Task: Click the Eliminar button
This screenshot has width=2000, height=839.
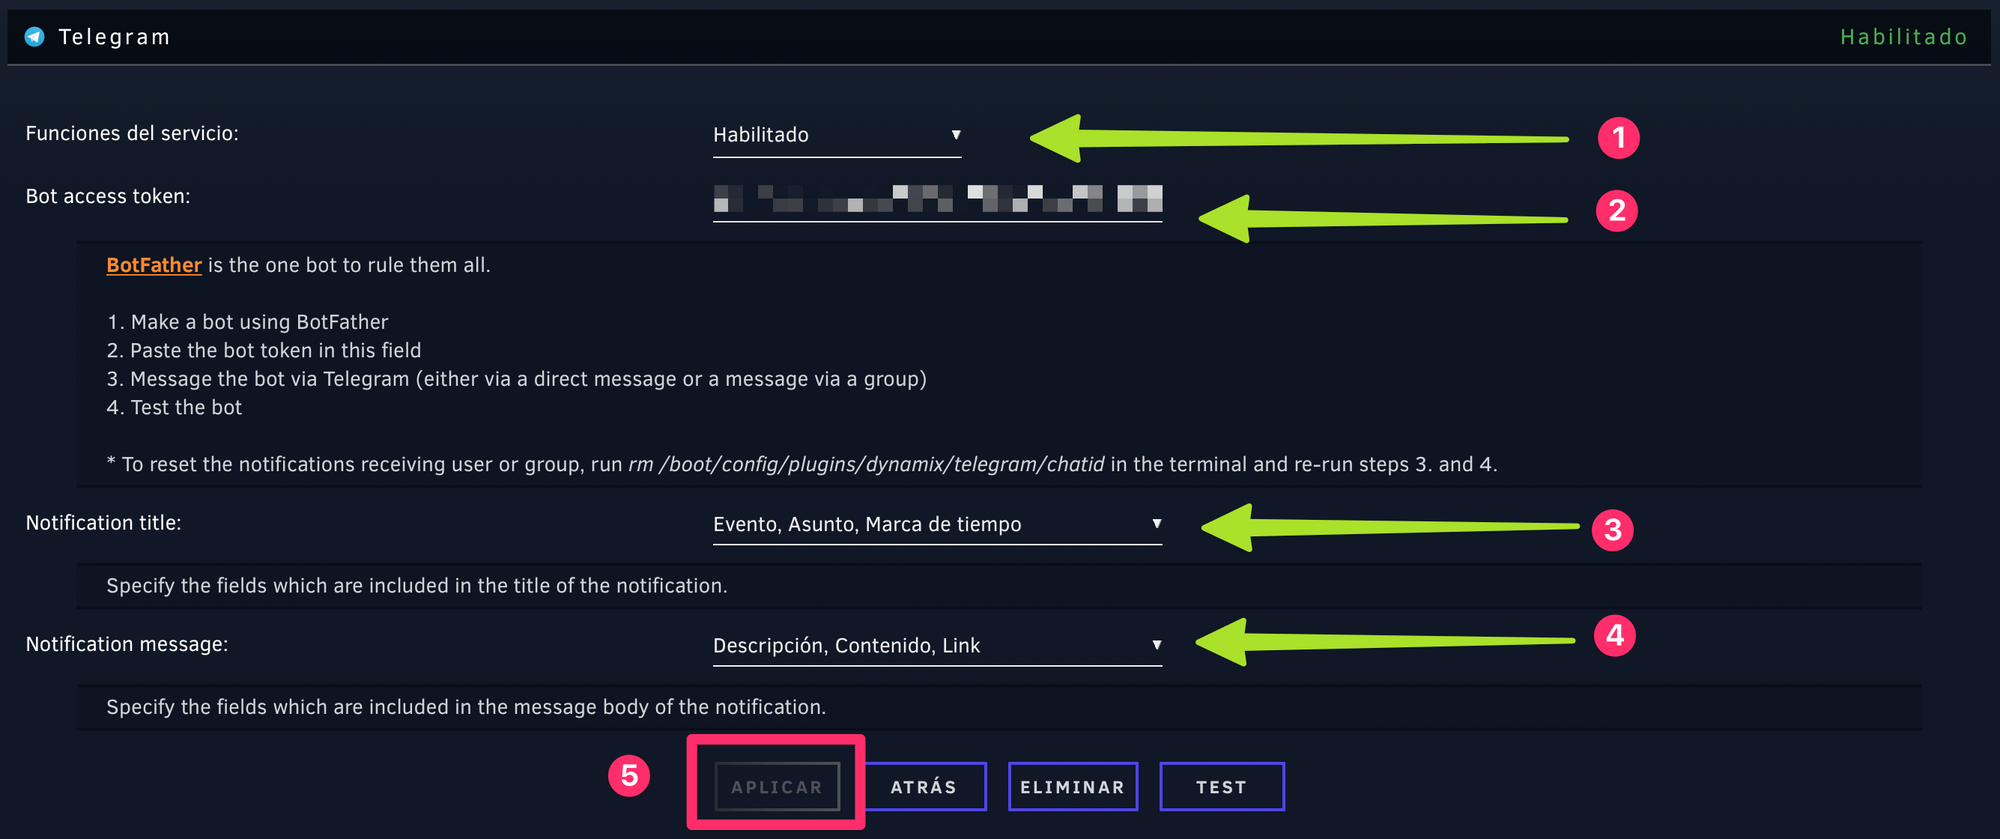Action: [x=1073, y=787]
